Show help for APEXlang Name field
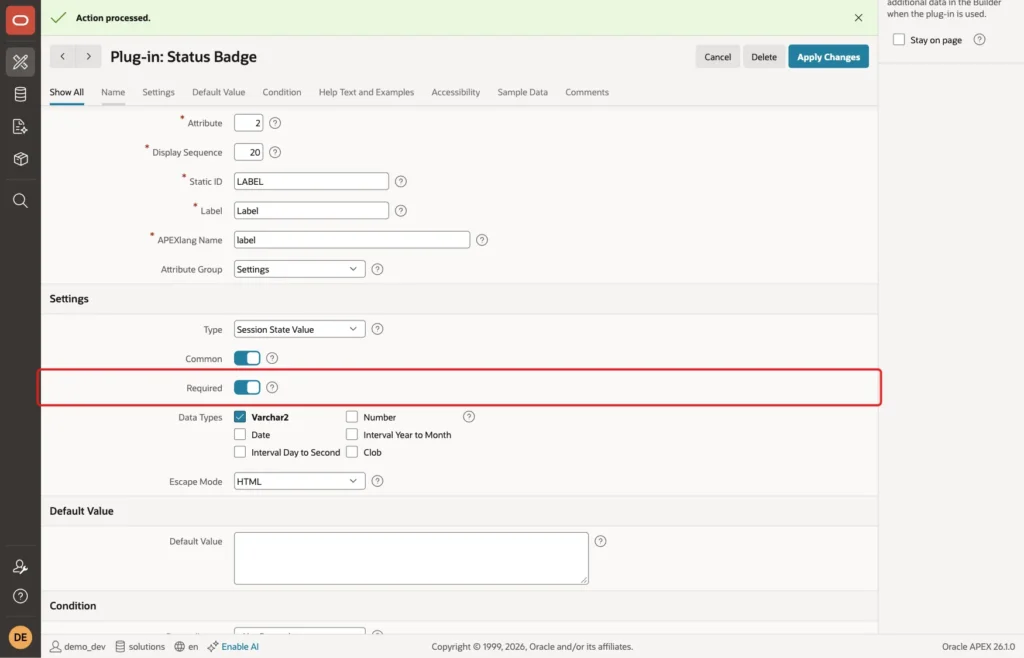 (x=482, y=240)
